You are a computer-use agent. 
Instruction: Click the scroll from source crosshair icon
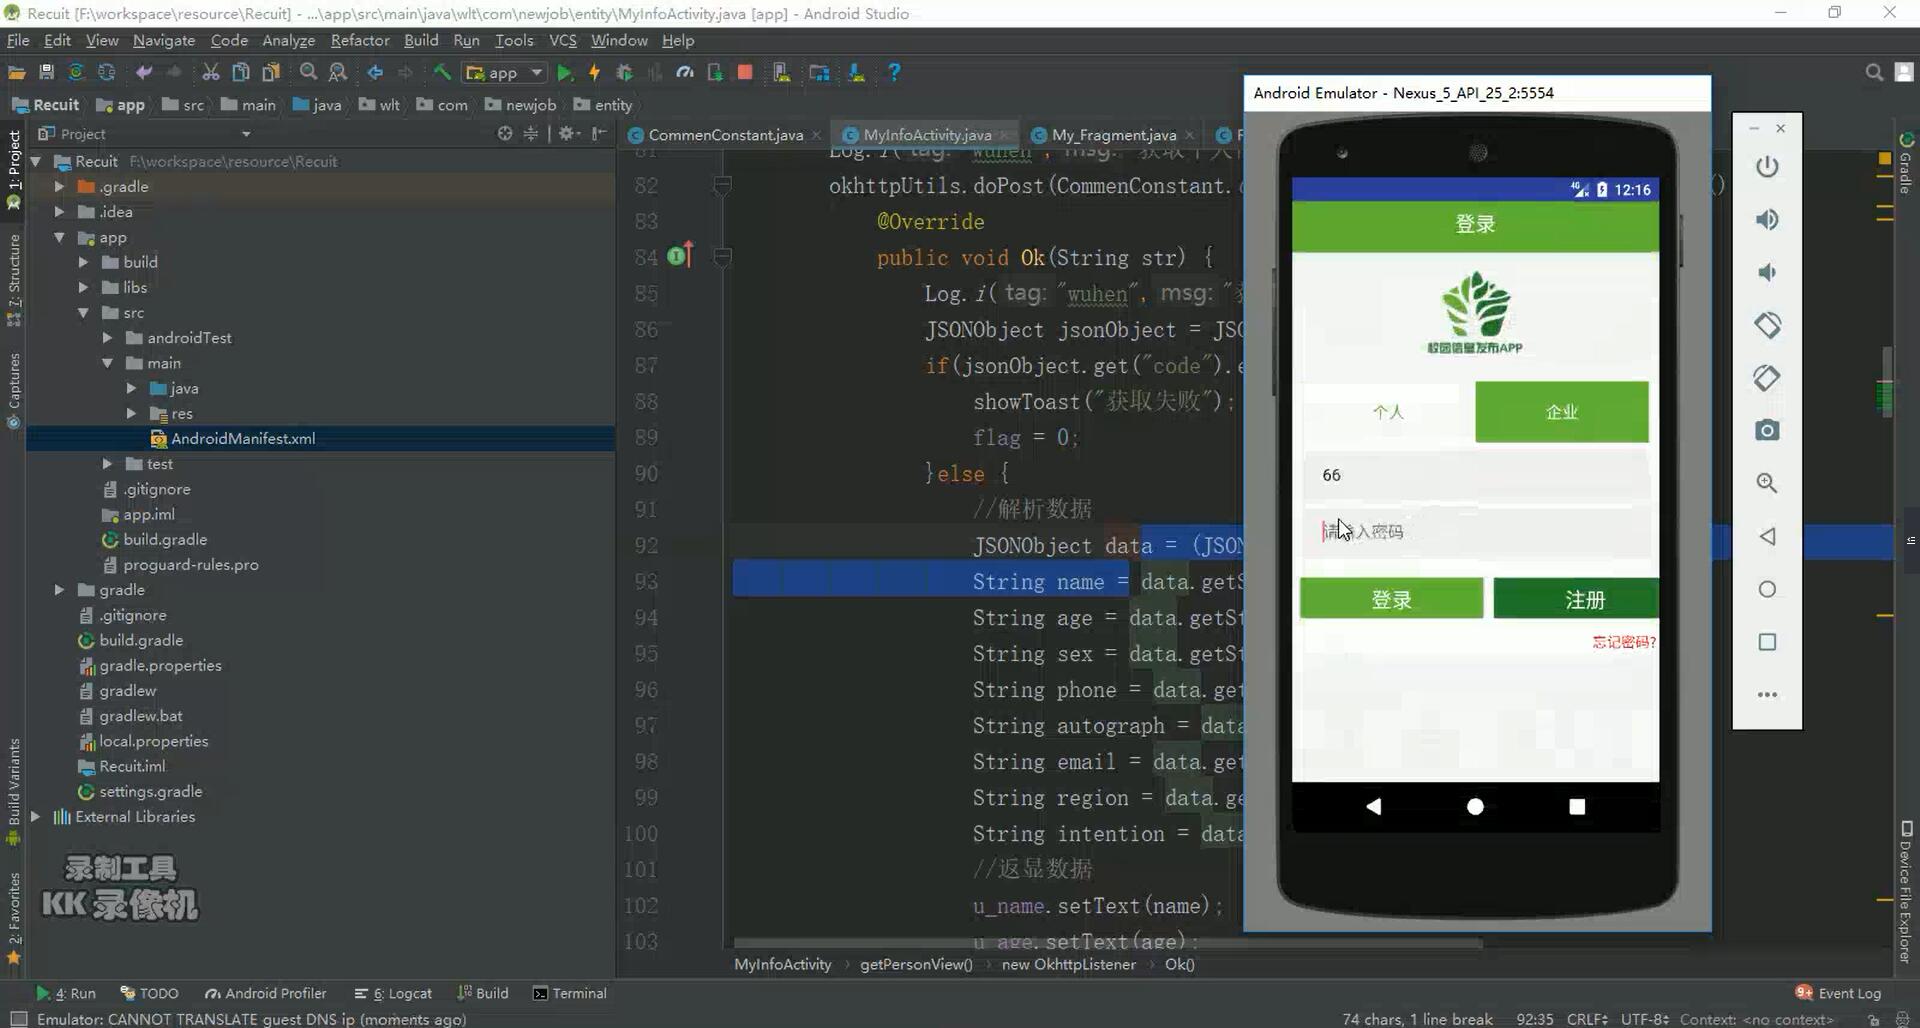click(x=505, y=133)
